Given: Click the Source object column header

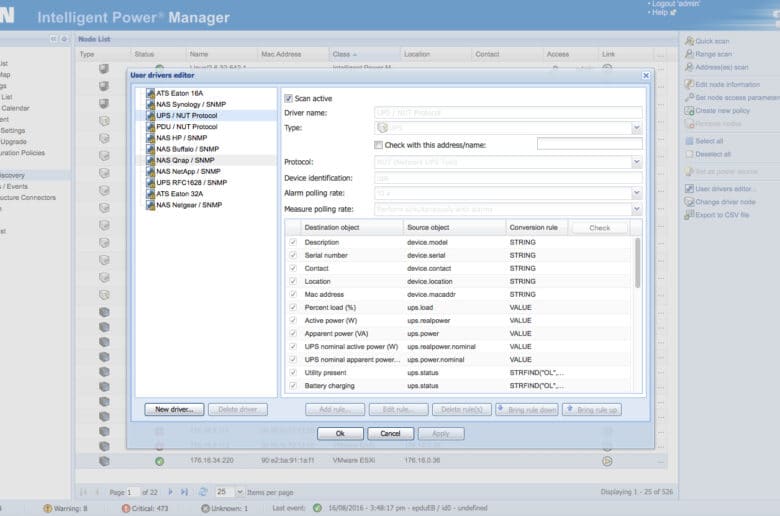Looking at the screenshot, I should 454,227.
